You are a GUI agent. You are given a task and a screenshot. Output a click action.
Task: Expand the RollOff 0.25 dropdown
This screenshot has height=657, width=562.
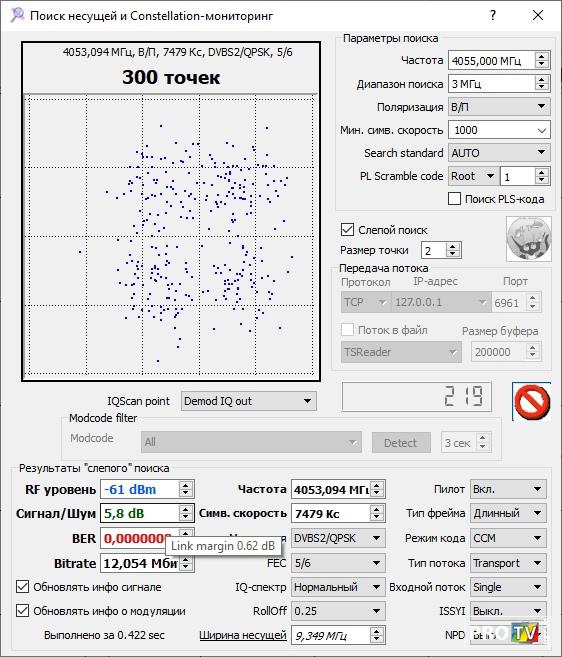338,611
